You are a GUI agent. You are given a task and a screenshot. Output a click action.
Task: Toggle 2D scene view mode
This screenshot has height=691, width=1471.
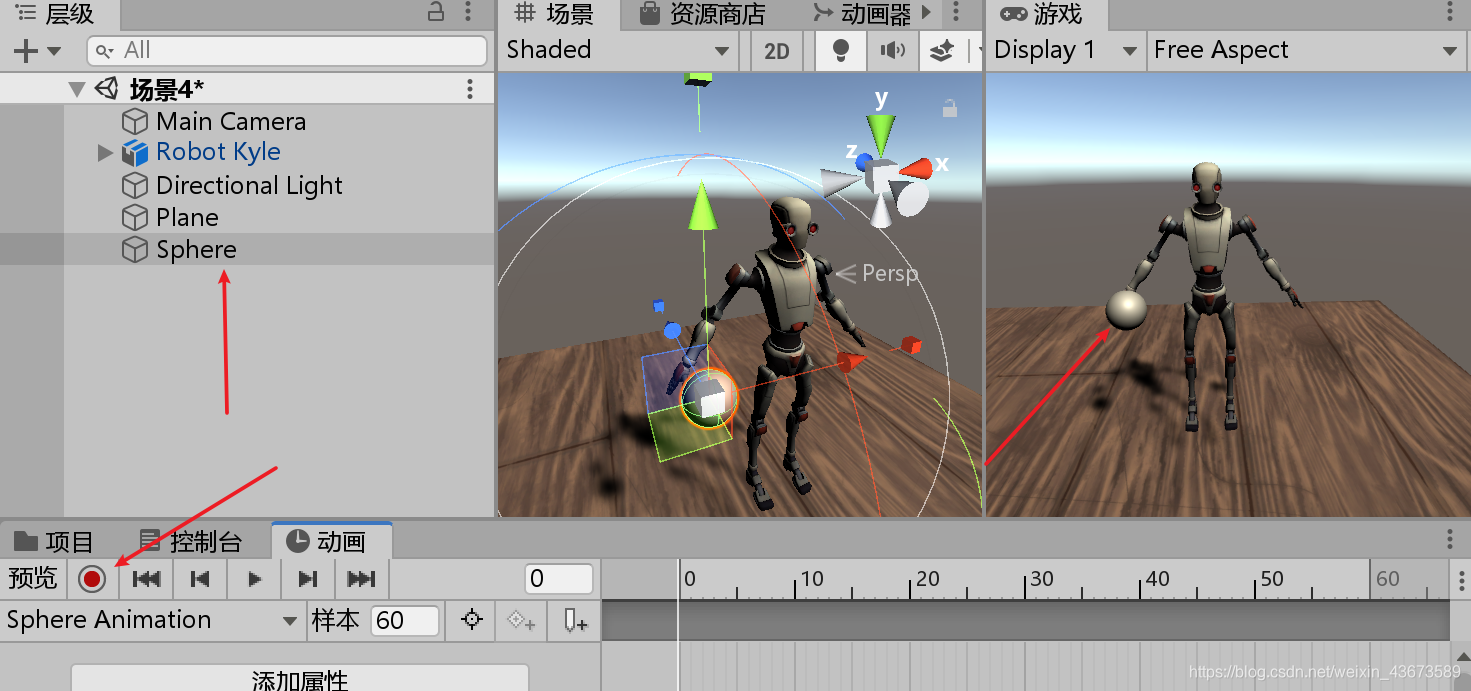click(777, 51)
